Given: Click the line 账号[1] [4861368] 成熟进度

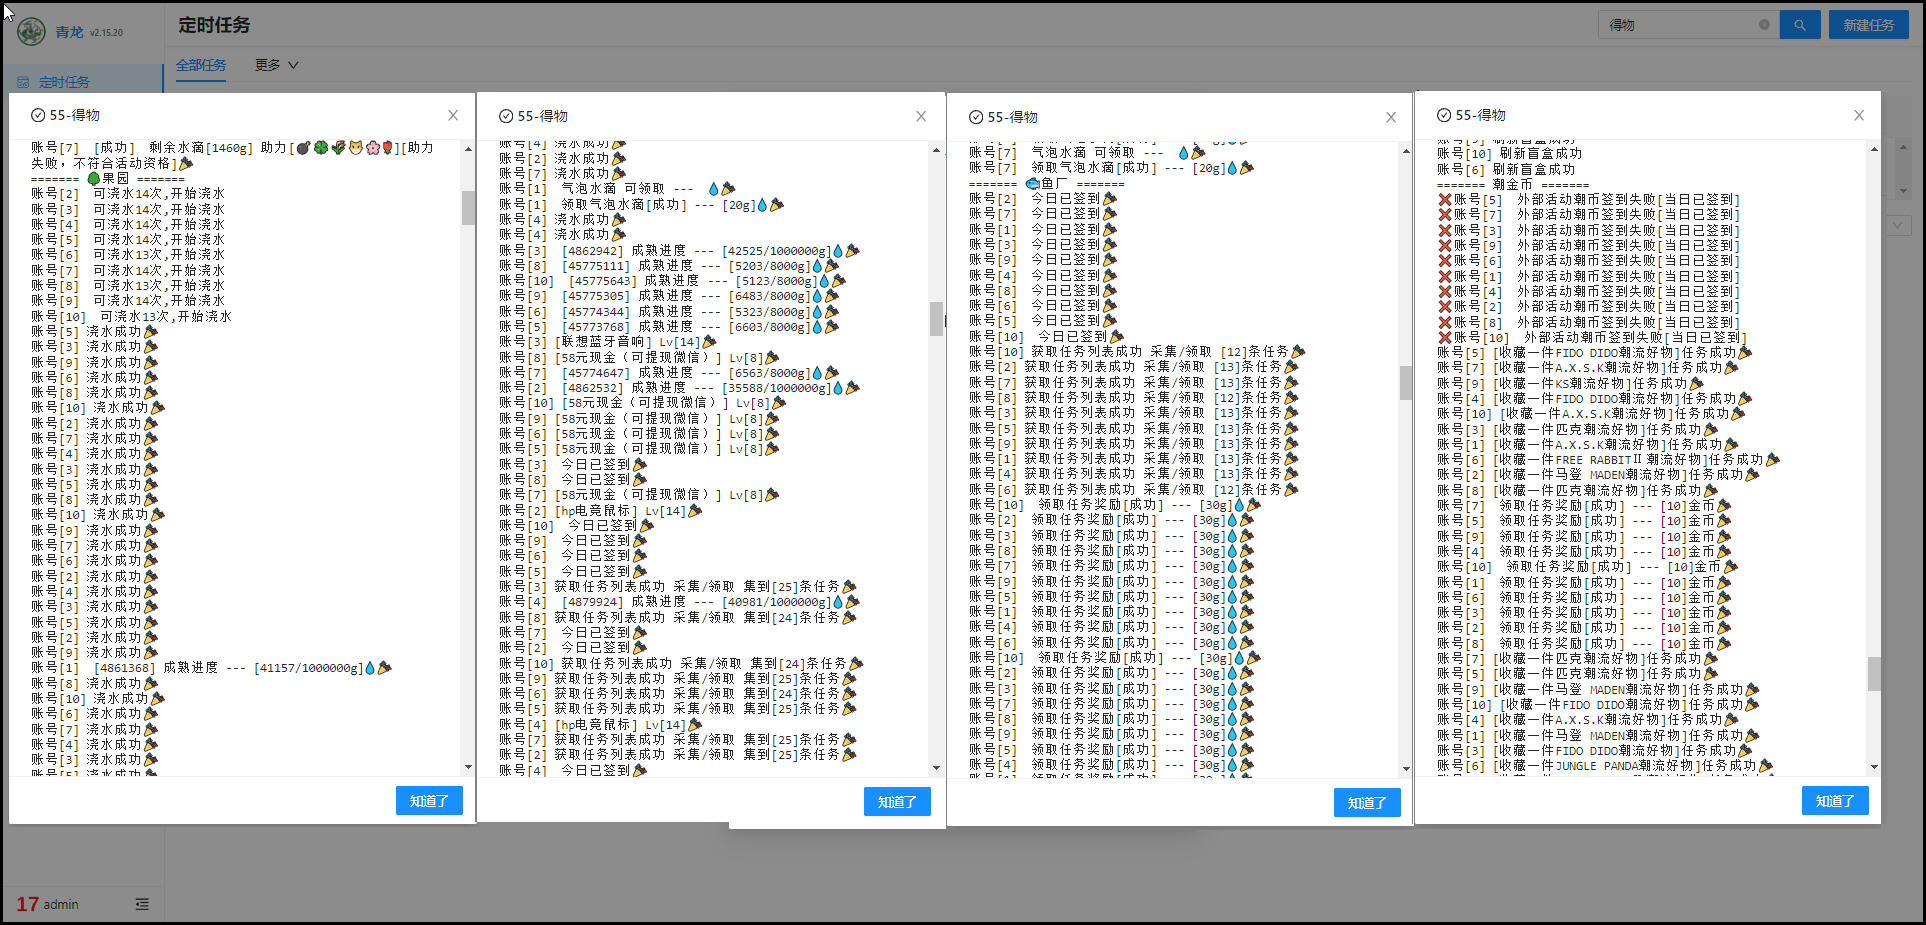Looking at the screenshot, I should 211,668.
